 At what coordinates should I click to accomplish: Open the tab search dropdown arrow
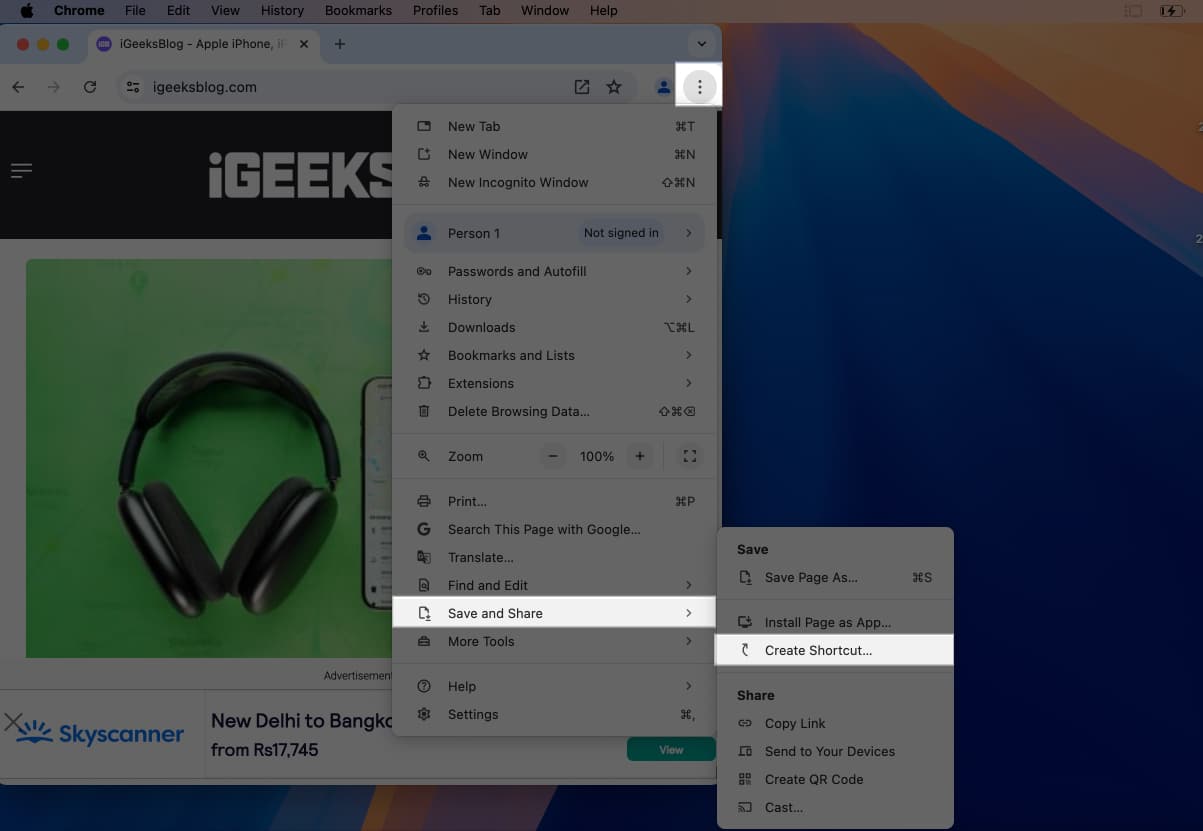click(x=701, y=44)
